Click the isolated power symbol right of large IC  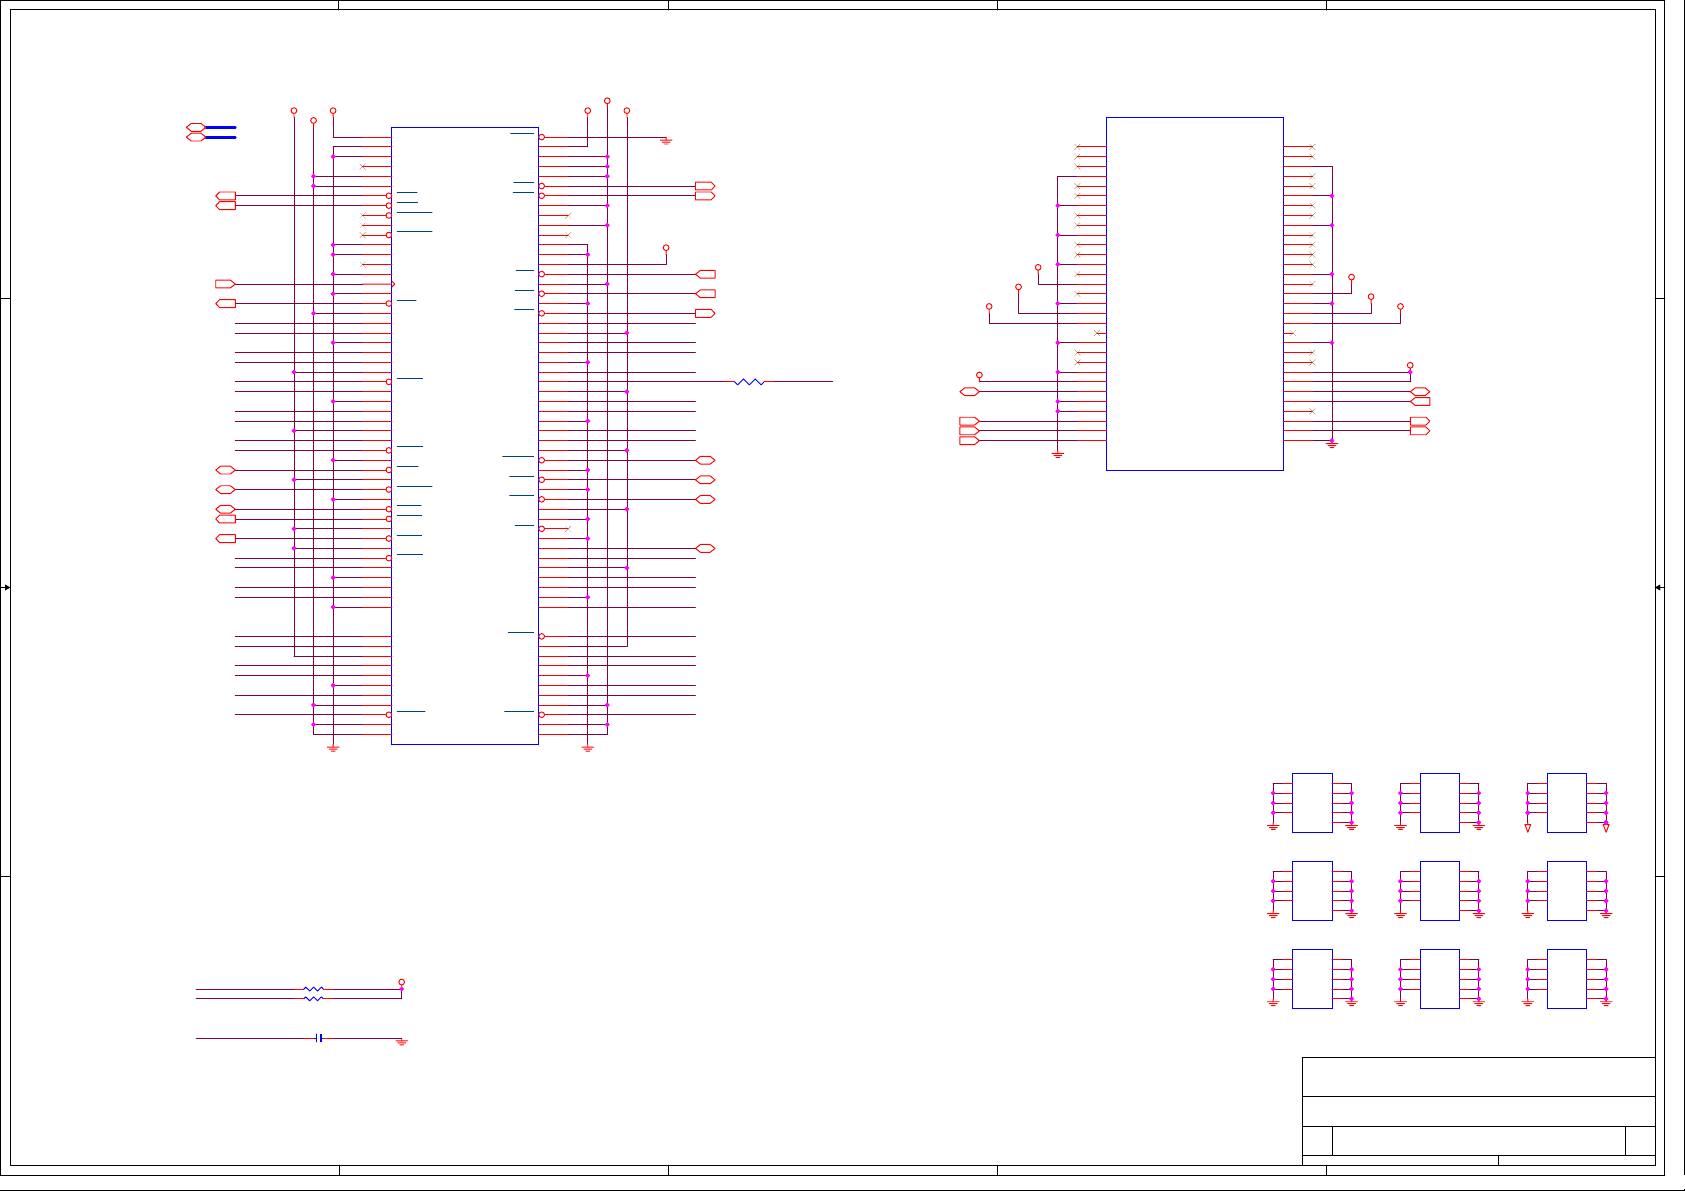pyautogui.click(x=666, y=247)
